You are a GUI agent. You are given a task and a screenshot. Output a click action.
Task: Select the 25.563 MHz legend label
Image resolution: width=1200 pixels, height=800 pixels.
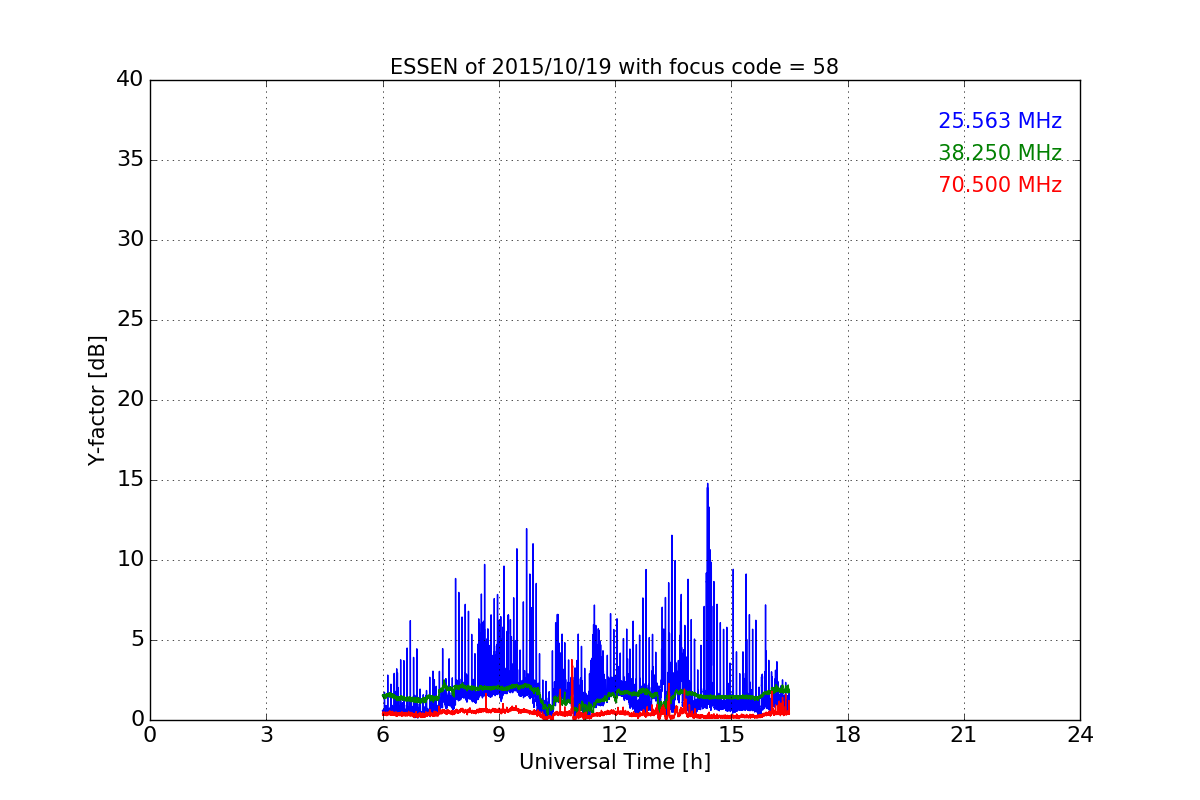point(1000,121)
